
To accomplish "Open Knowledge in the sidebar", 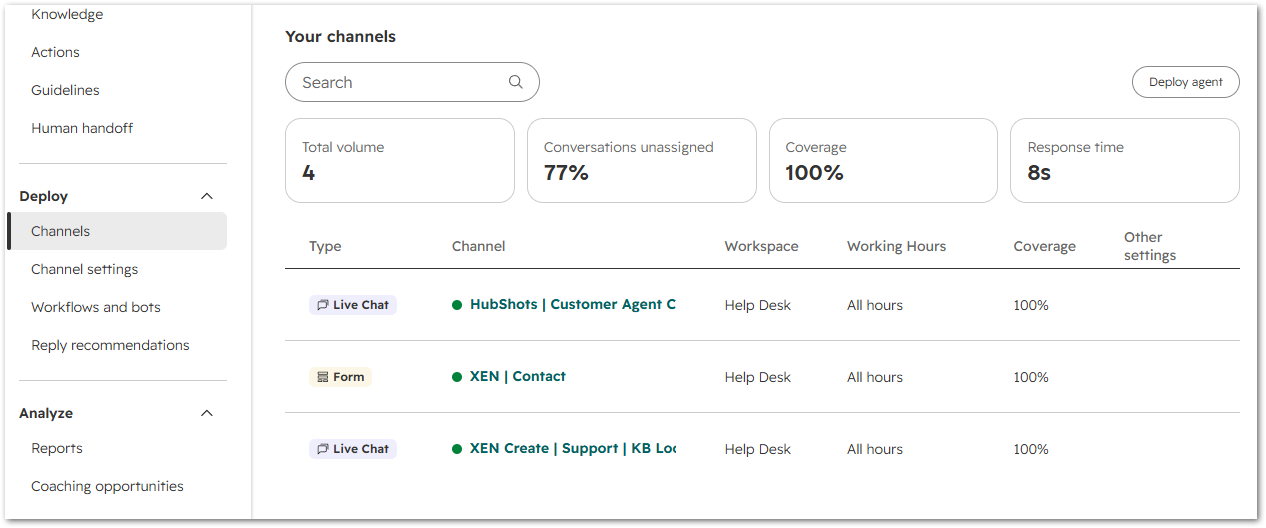I will [67, 14].
